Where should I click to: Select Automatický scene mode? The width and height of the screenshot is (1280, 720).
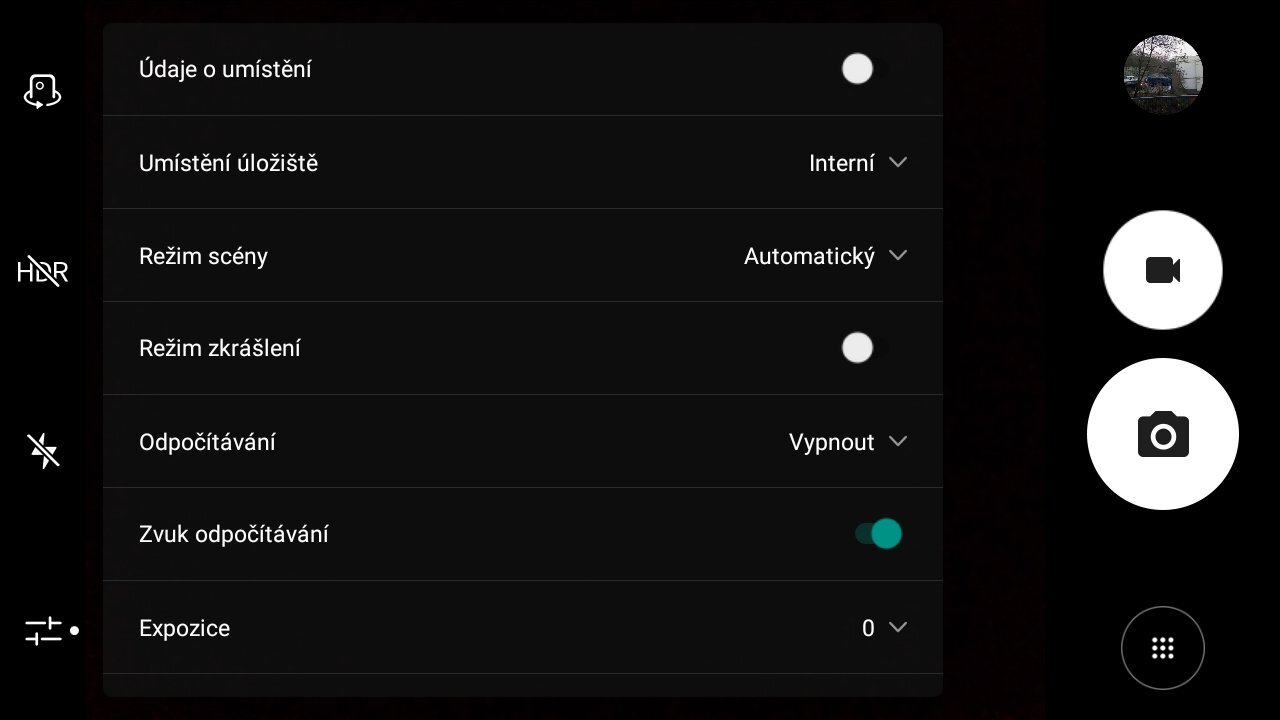click(x=810, y=255)
